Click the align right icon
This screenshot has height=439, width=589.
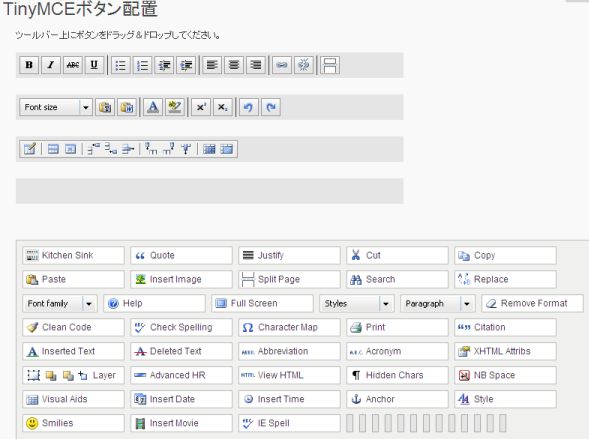point(255,65)
